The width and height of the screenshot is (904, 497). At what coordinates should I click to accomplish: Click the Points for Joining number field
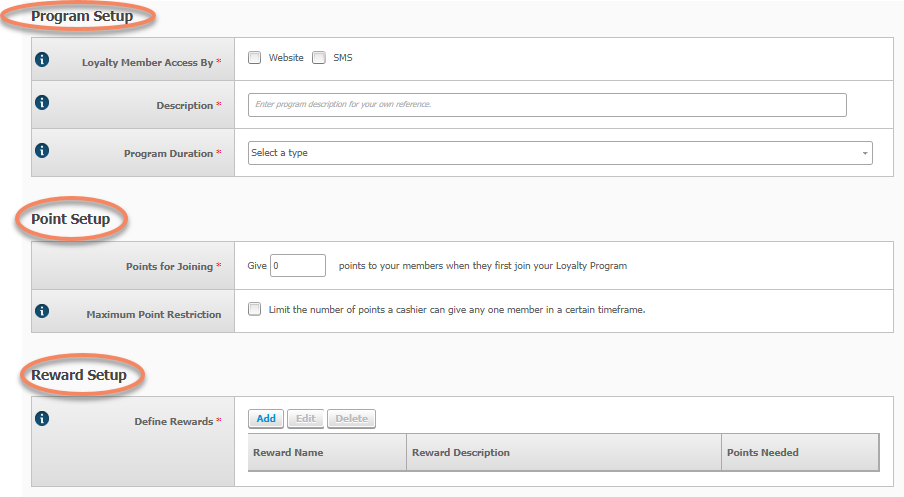click(x=298, y=266)
